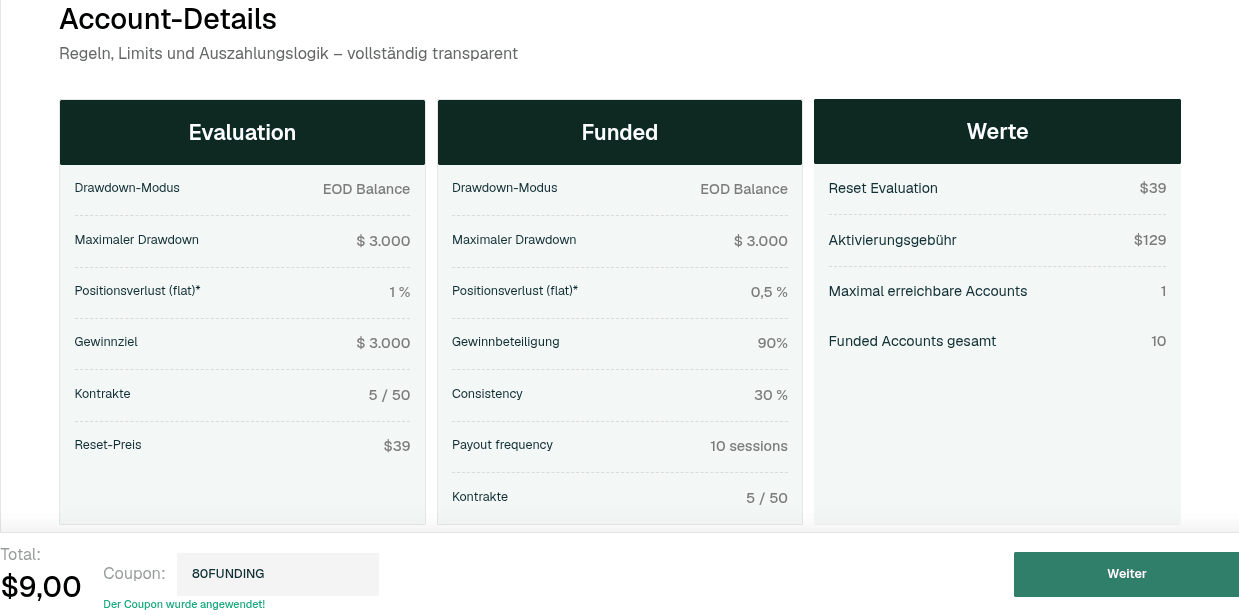
Task: Click Kontrakte label in Evaluation card
Action: point(103,394)
